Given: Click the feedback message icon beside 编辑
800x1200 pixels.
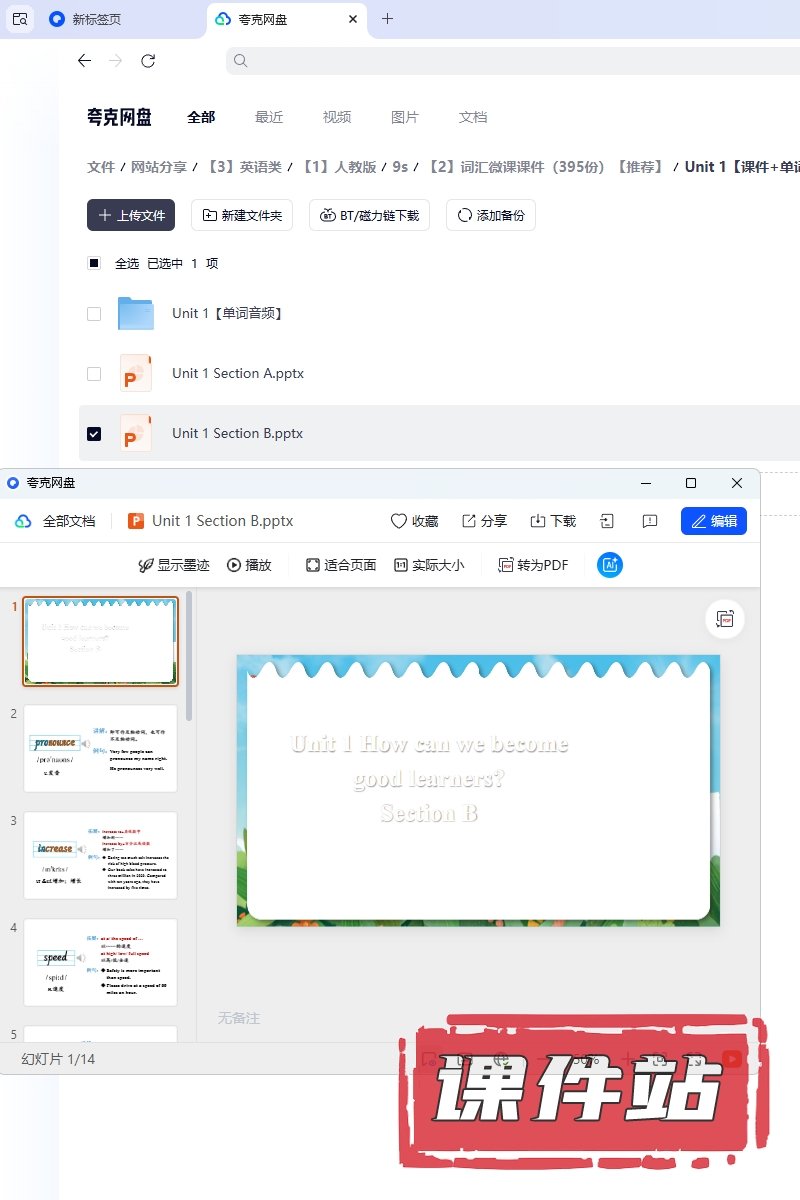Looking at the screenshot, I should (650, 521).
